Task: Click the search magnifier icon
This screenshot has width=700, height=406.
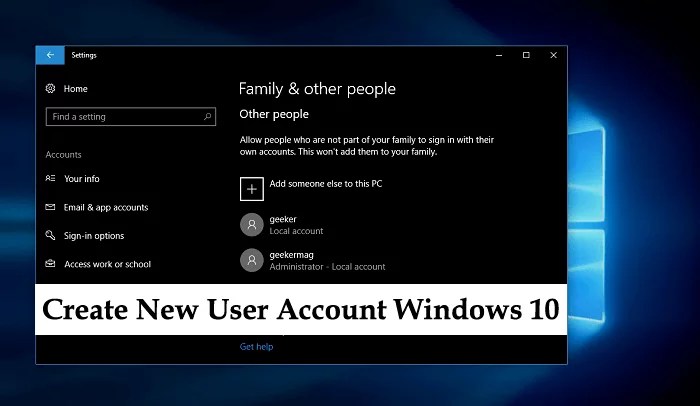Action: point(207,117)
